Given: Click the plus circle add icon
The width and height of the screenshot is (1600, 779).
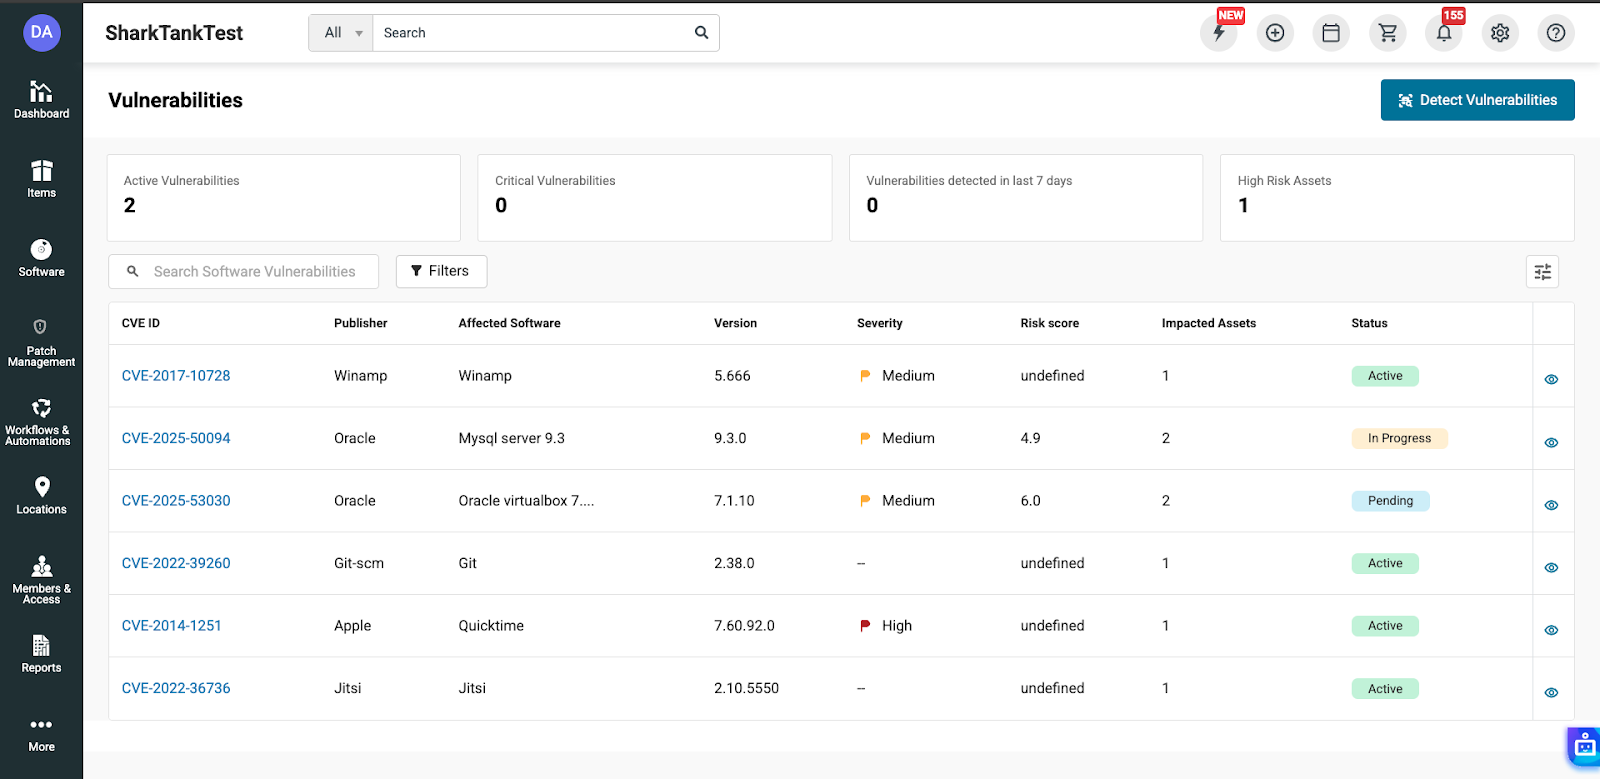Looking at the screenshot, I should click(x=1275, y=33).
